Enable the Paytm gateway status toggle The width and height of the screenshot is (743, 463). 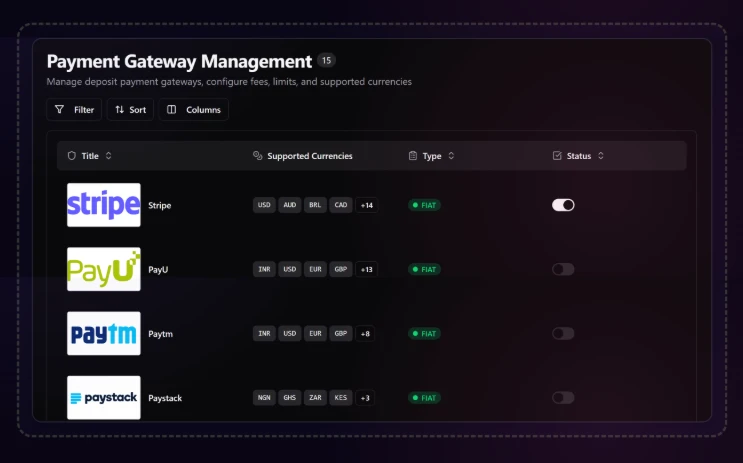pos(563,333)
